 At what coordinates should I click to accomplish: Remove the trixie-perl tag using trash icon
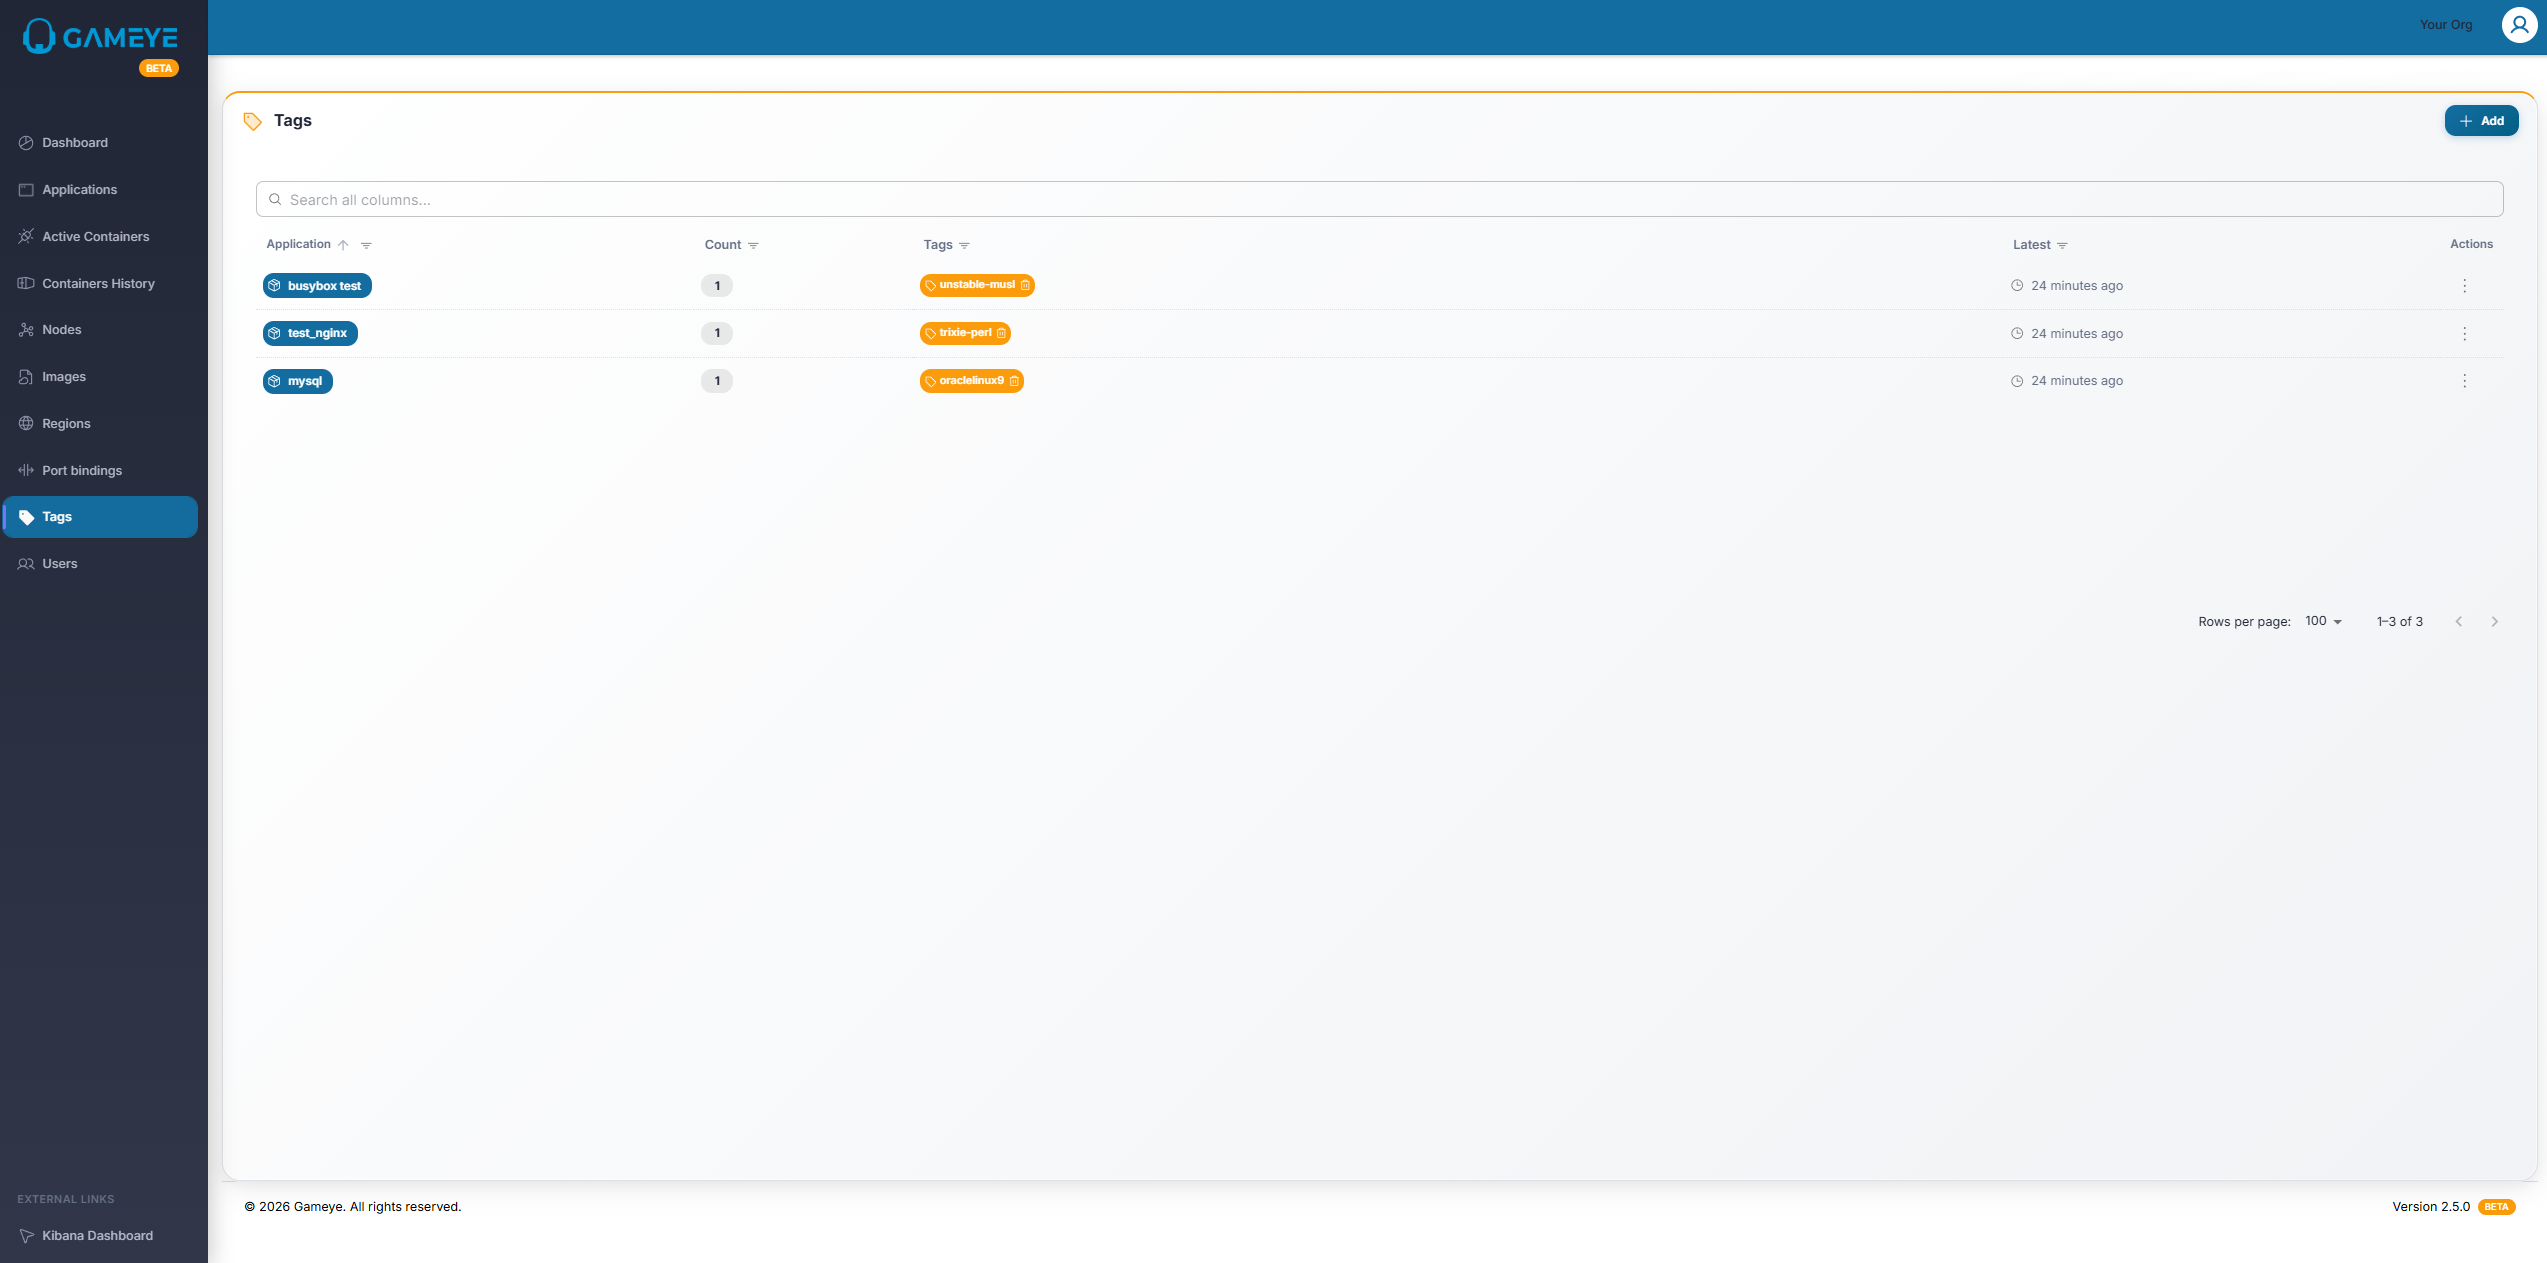point(1001,333)
